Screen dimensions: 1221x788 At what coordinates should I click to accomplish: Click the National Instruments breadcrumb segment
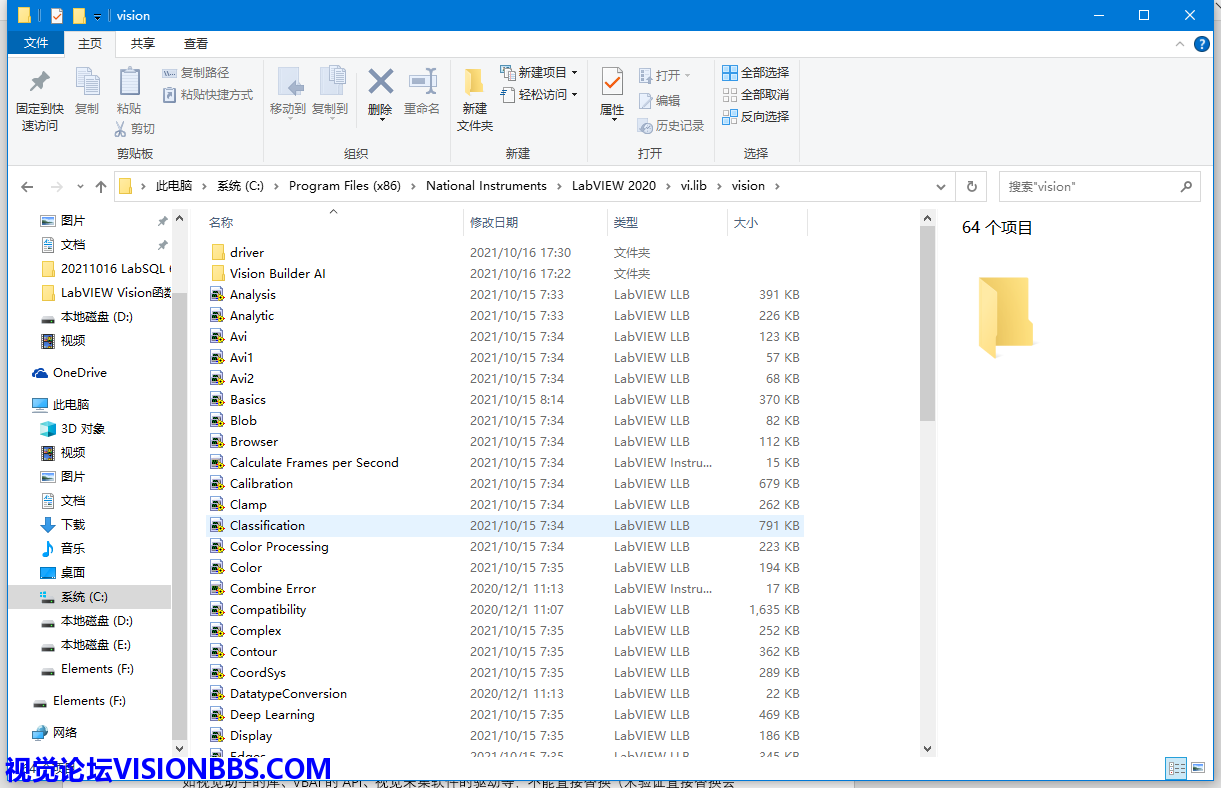486,186
